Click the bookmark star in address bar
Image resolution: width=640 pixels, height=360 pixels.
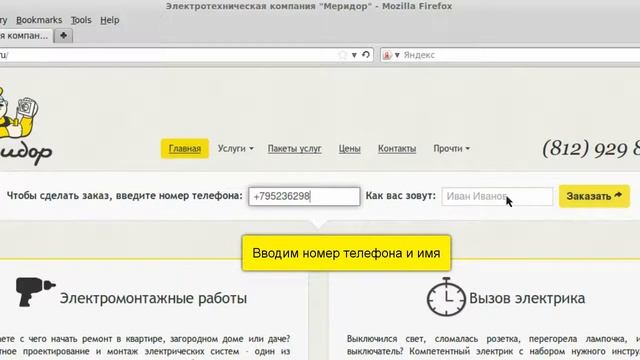342,55
